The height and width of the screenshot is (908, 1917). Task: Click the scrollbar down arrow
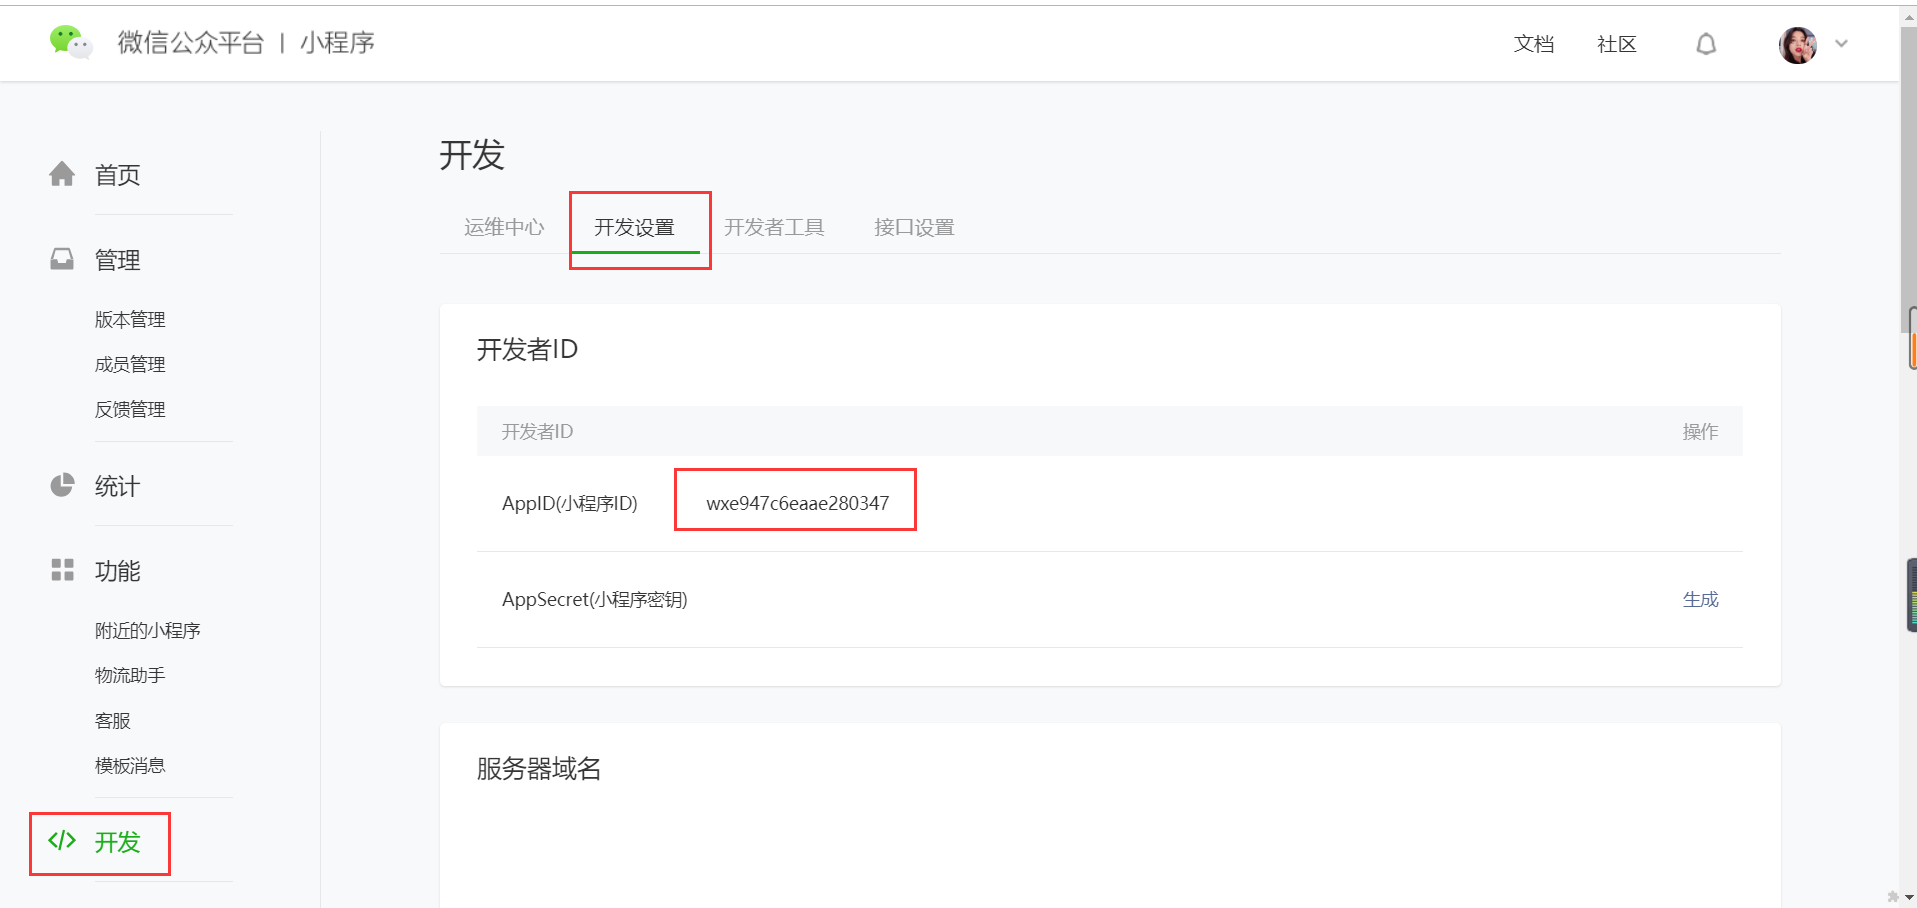pos(1908,897)
